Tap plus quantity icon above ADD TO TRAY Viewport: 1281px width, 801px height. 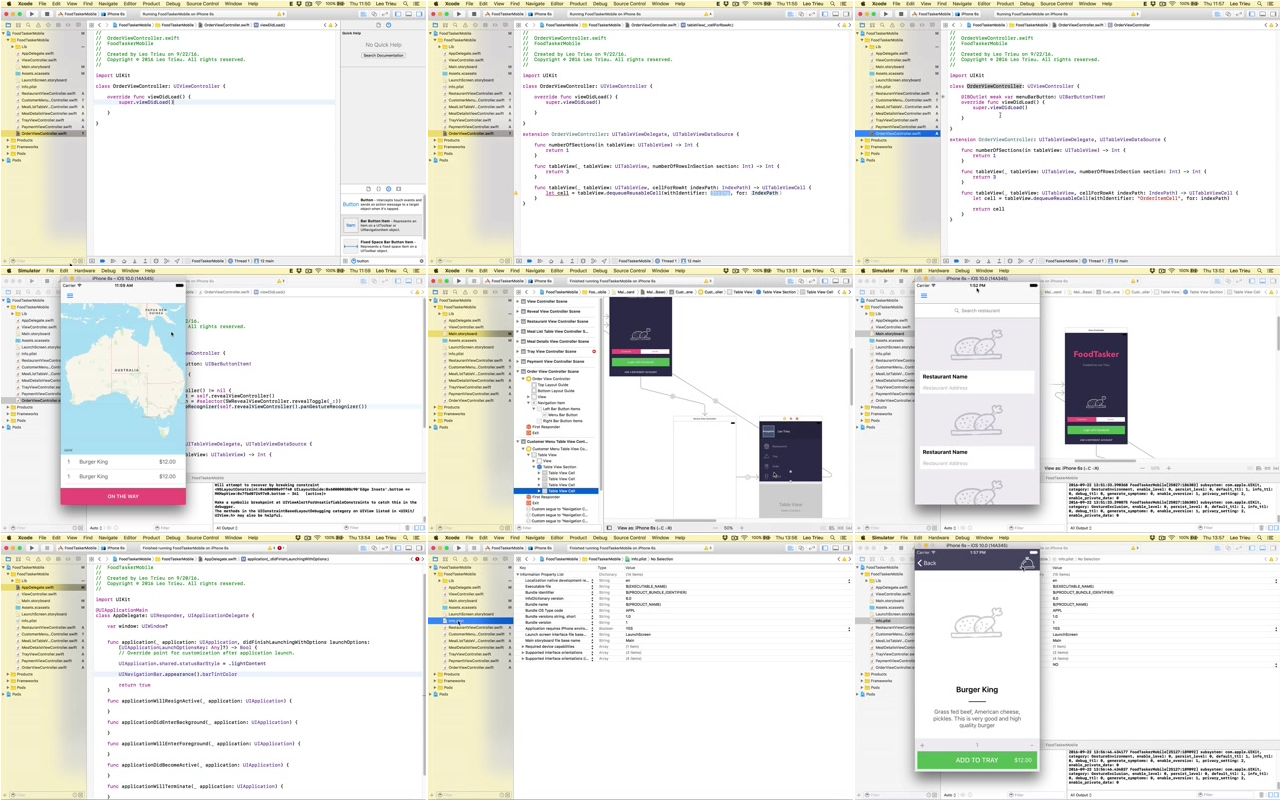click(x=922, y=745)
